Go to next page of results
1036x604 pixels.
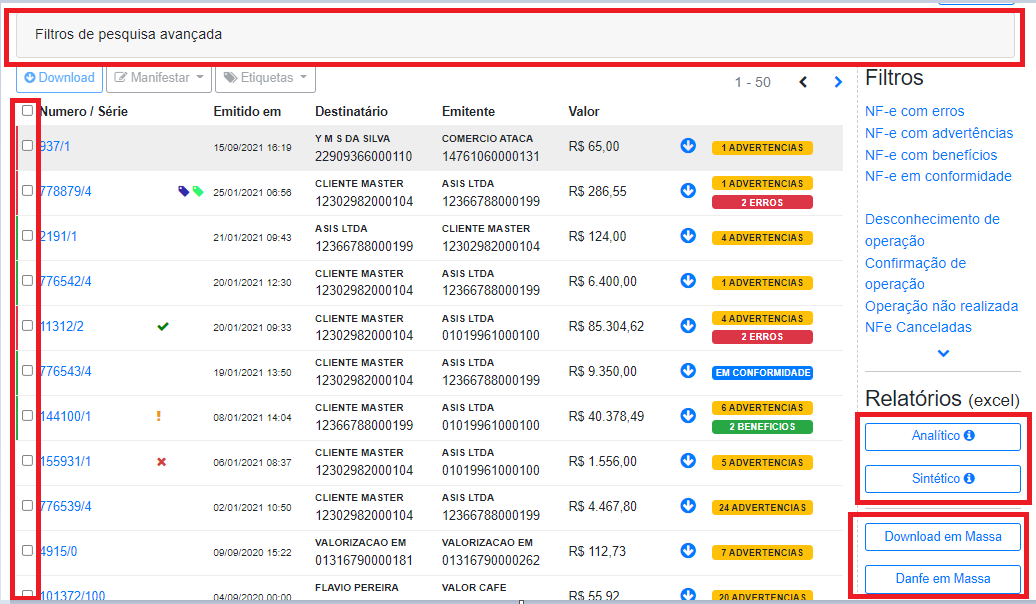pos(838,82)
